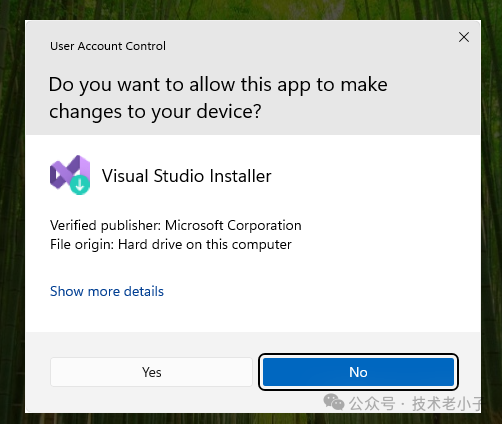
Task: Click the Verified publisher label
Action: coord(106,226)
